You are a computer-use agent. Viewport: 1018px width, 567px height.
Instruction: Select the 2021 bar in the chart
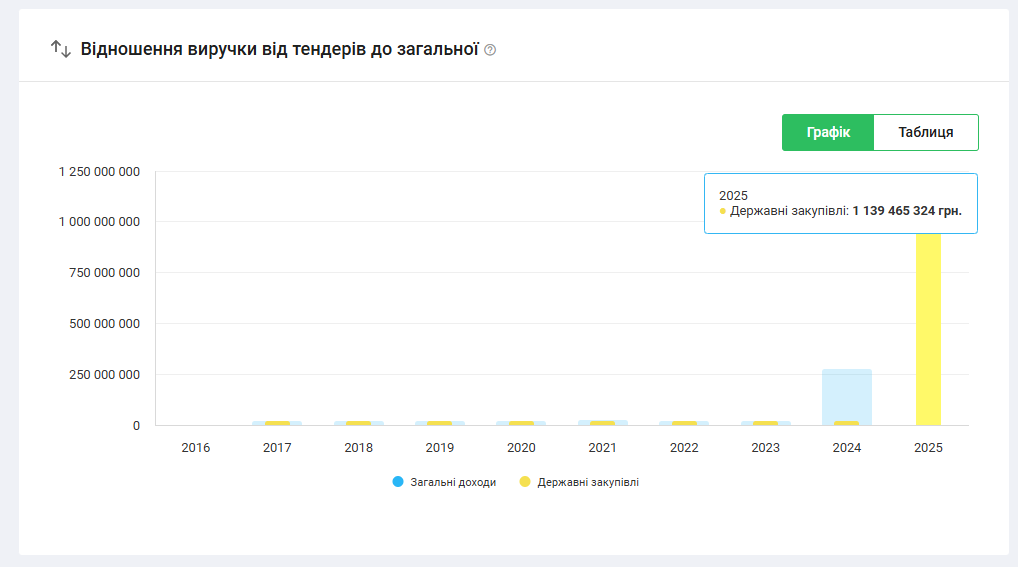602,423
